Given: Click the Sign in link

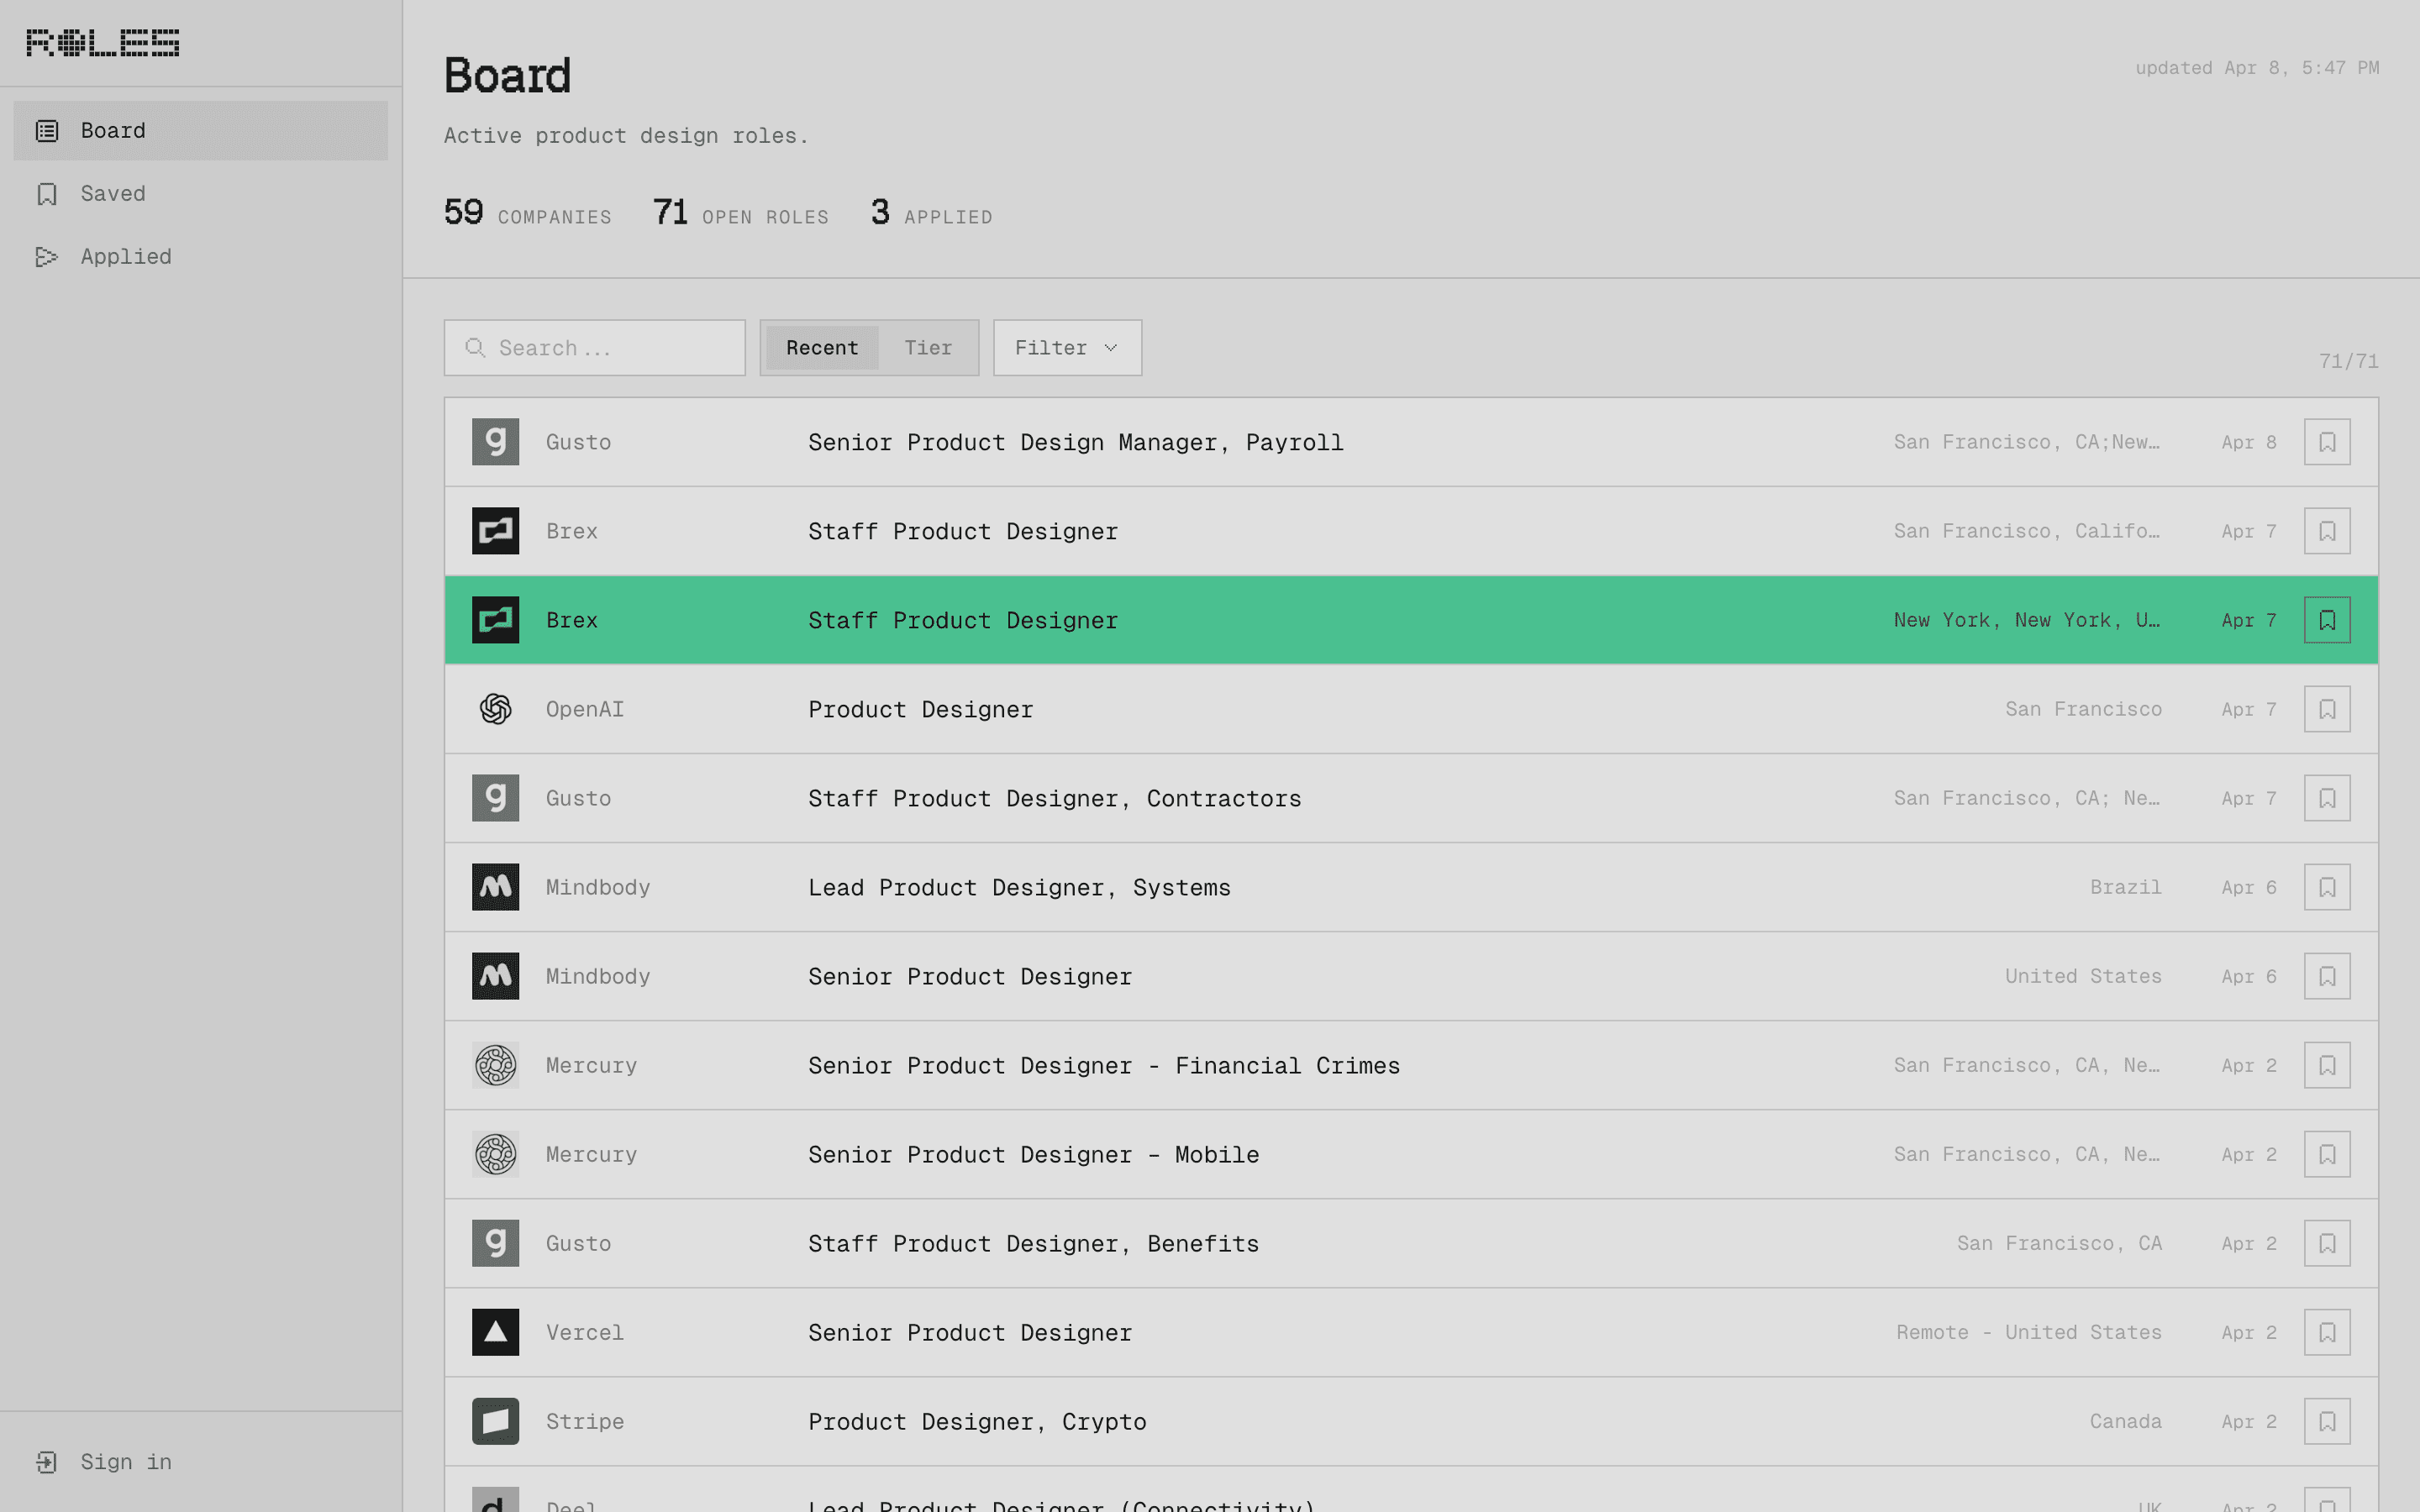Looking at the screenshot, I should point(125,1461).
